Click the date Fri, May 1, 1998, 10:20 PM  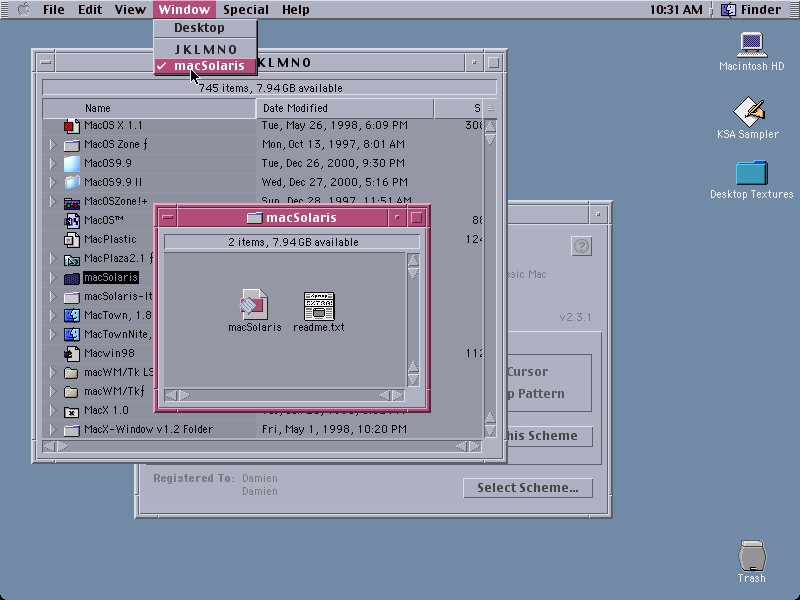click(x=334, y=430)
